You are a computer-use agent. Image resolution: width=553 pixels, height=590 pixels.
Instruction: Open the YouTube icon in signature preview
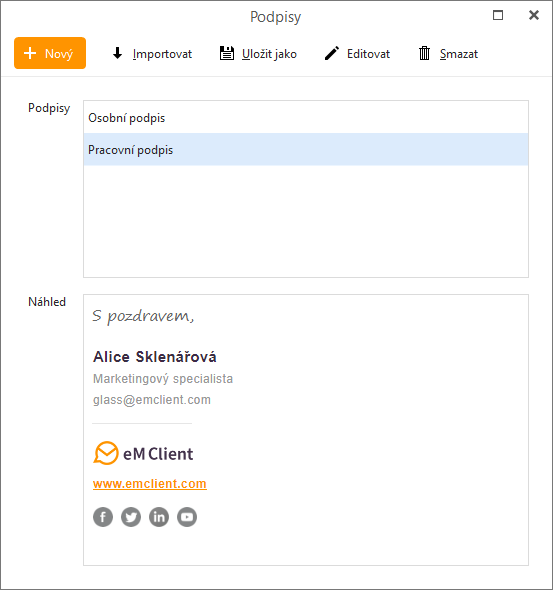pos(187,517)
